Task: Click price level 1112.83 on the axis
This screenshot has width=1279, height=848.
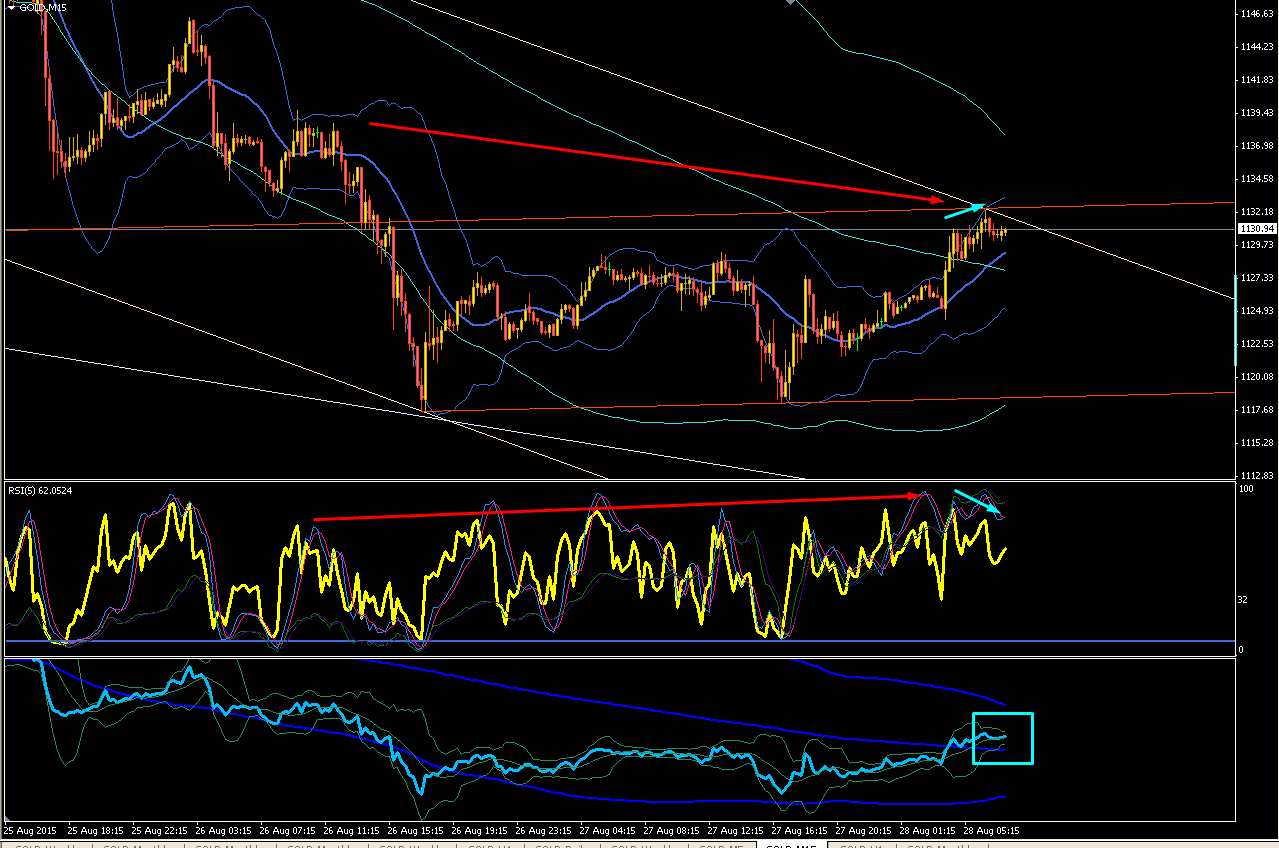Action: coord(1256,476)
